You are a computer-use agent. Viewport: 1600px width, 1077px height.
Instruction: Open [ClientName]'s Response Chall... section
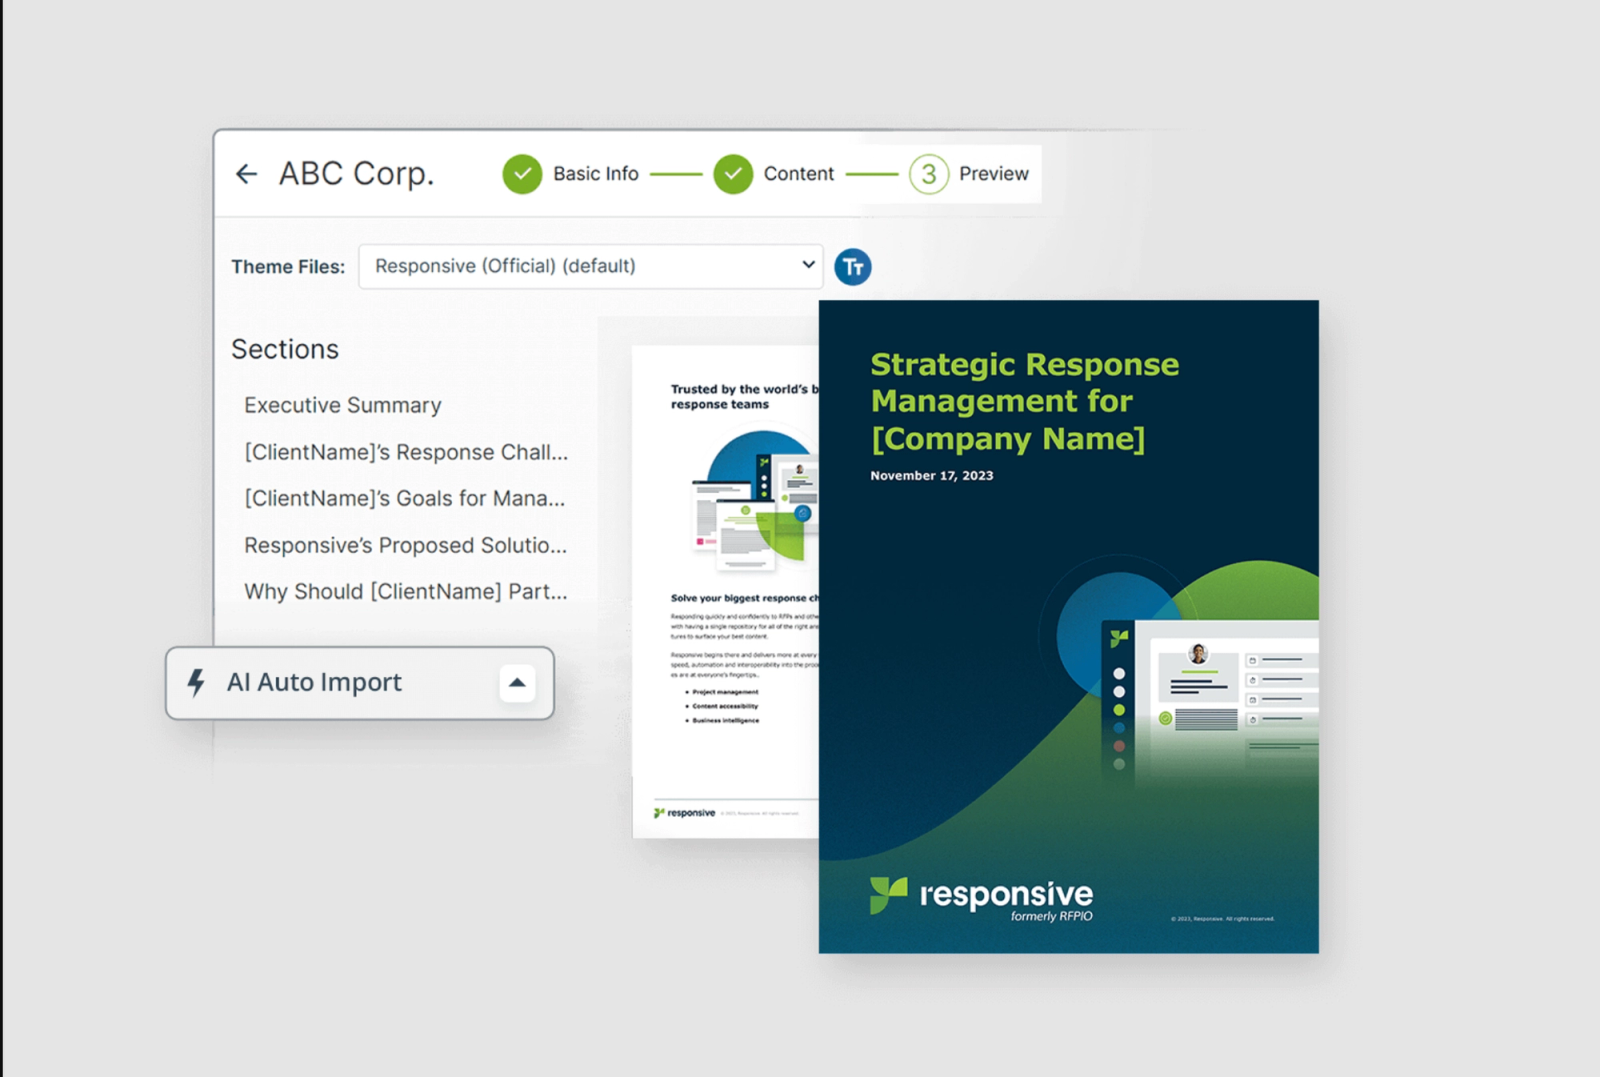(x=406, y=452)
